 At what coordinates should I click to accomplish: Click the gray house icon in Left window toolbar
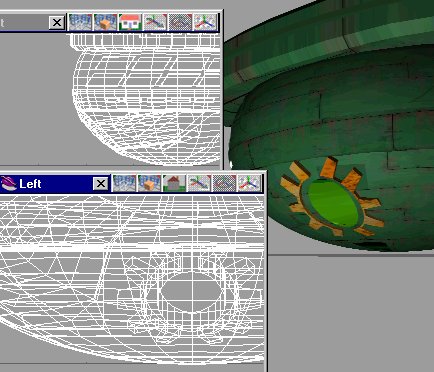click(174, 183)
